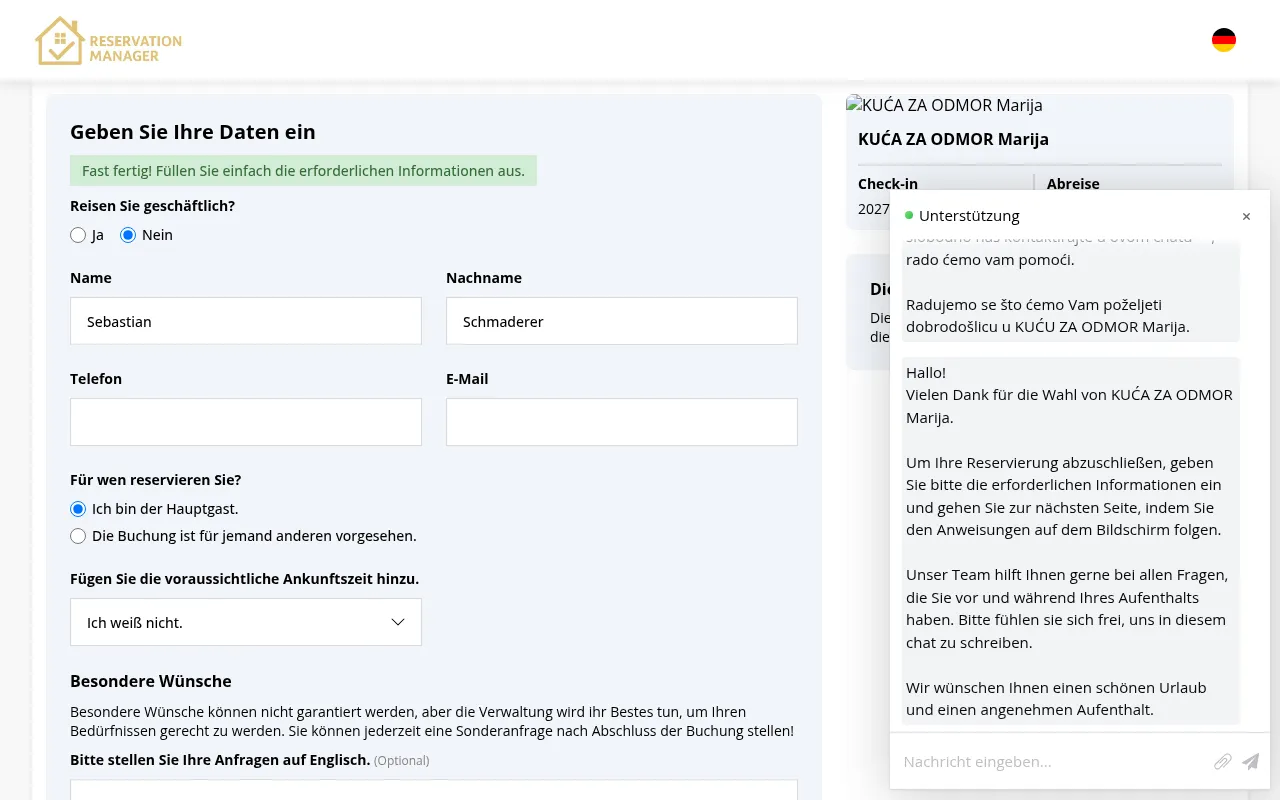Click the 'Nachricht eingeben...' chat input
The width and height of the screenshot is (1280, 800).
coord(1052,762)
